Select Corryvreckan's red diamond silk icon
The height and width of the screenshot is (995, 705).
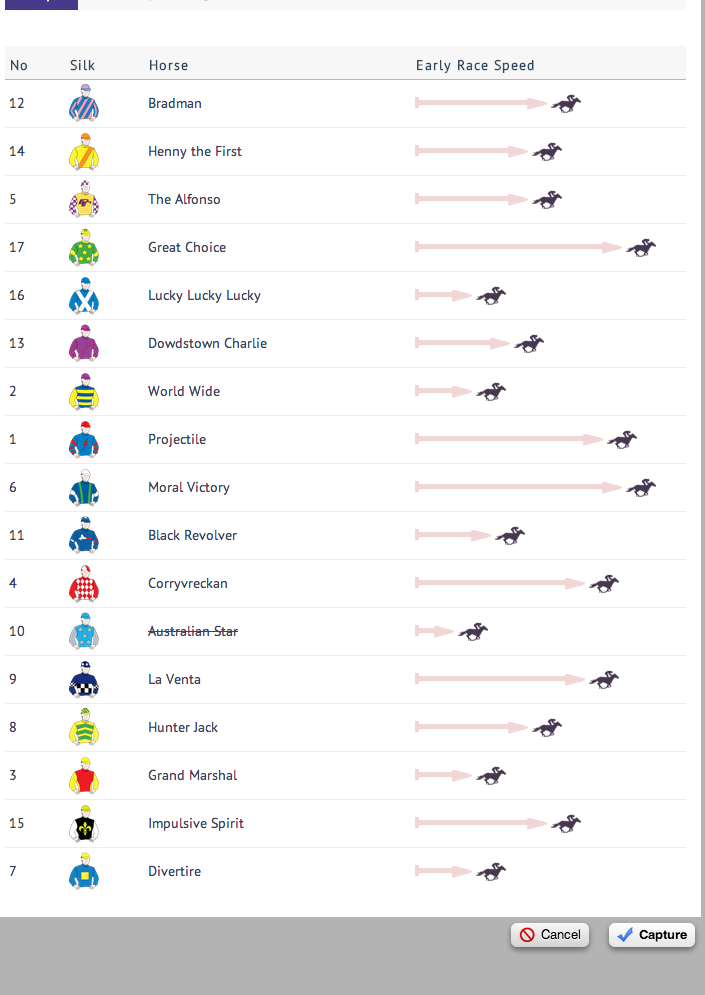click(x=84, y=583)
